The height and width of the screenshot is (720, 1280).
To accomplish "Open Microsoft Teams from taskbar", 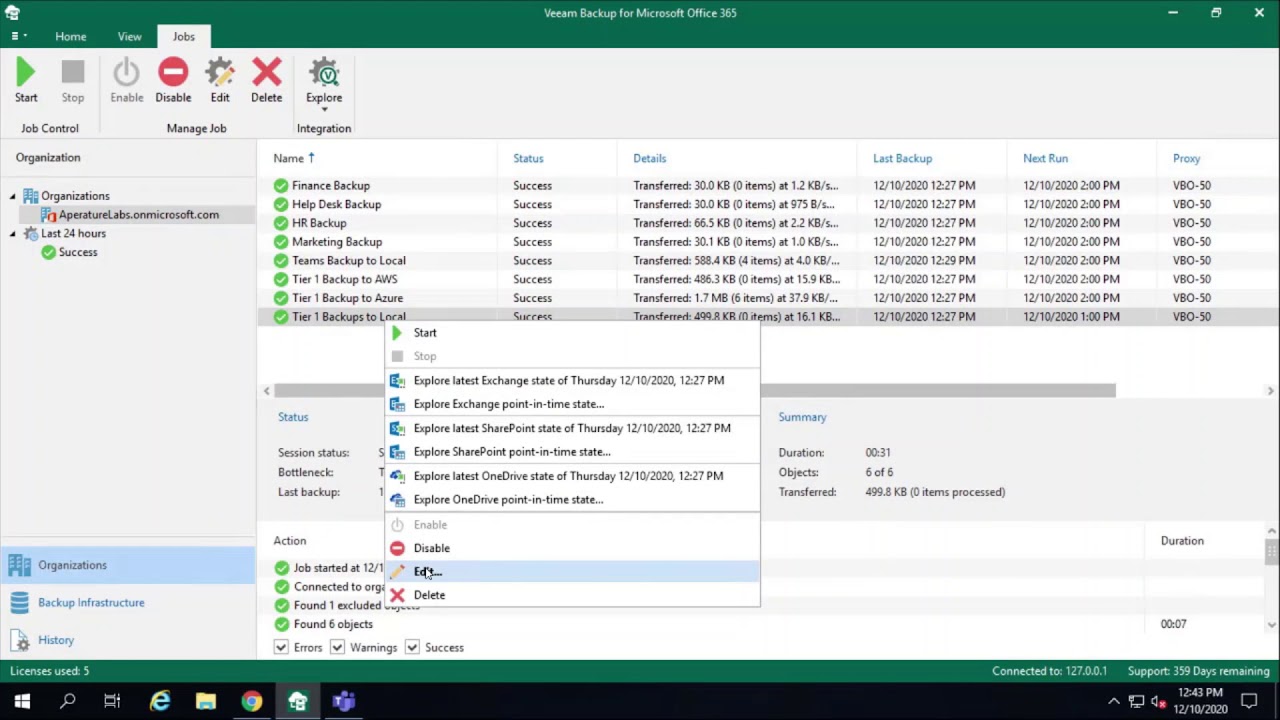I will [344, 701].
